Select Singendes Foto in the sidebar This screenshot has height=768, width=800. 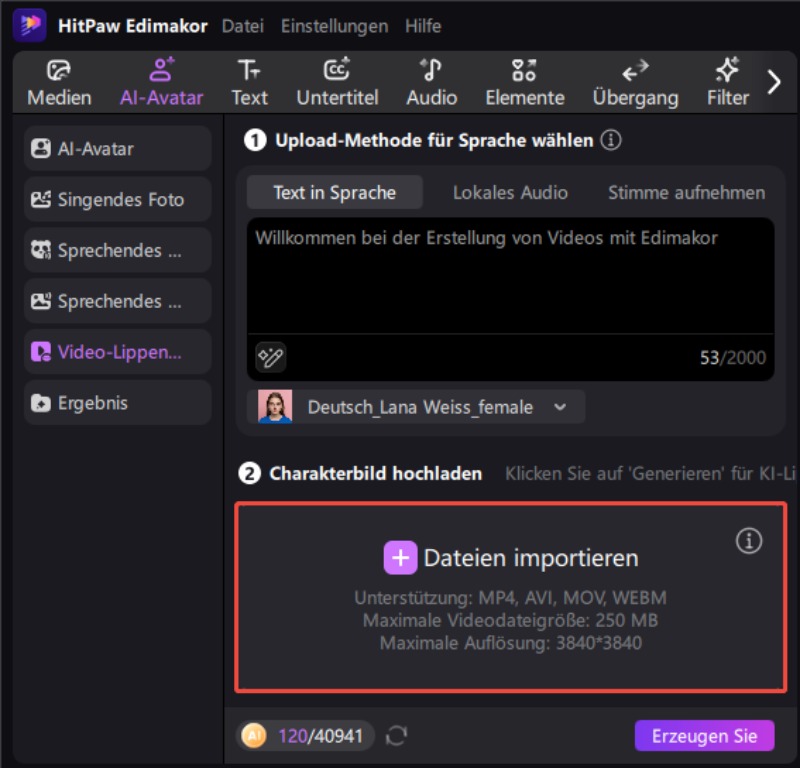pyautogui.click(x=118, y=199)
